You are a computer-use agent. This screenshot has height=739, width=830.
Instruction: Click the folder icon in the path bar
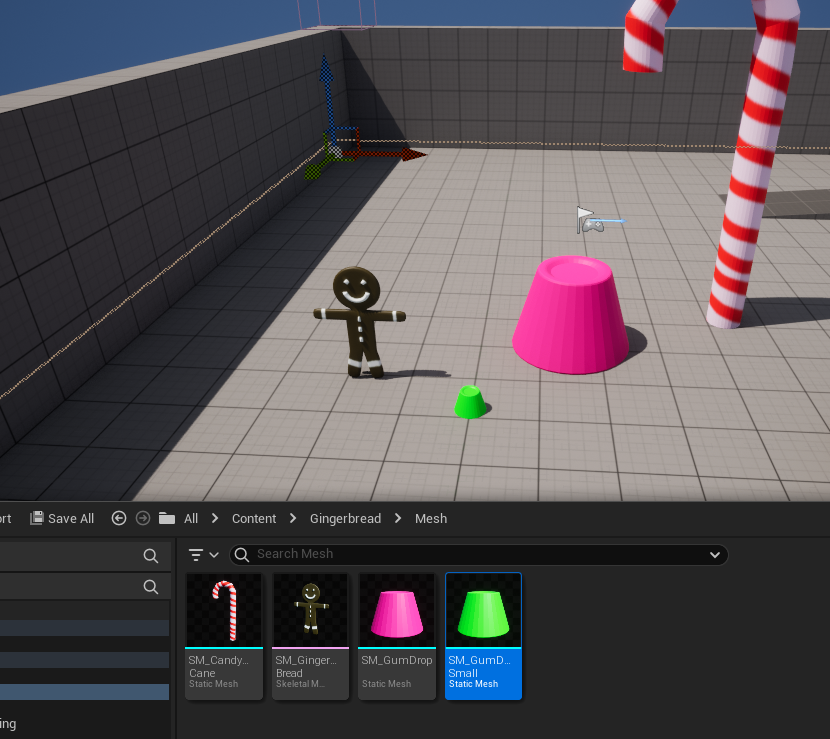(x=167, y=518)
